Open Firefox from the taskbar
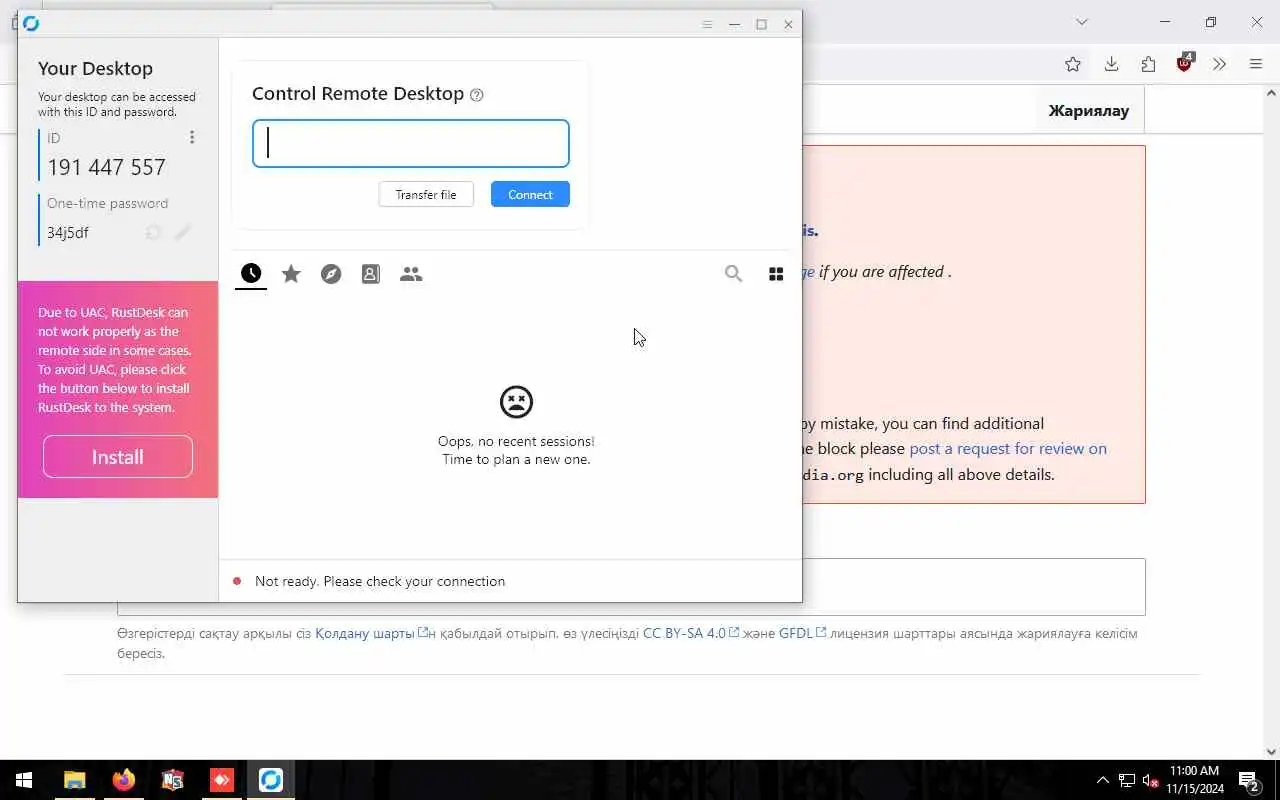The height and width of the screenshot is (800, 1280). point(124,780)
